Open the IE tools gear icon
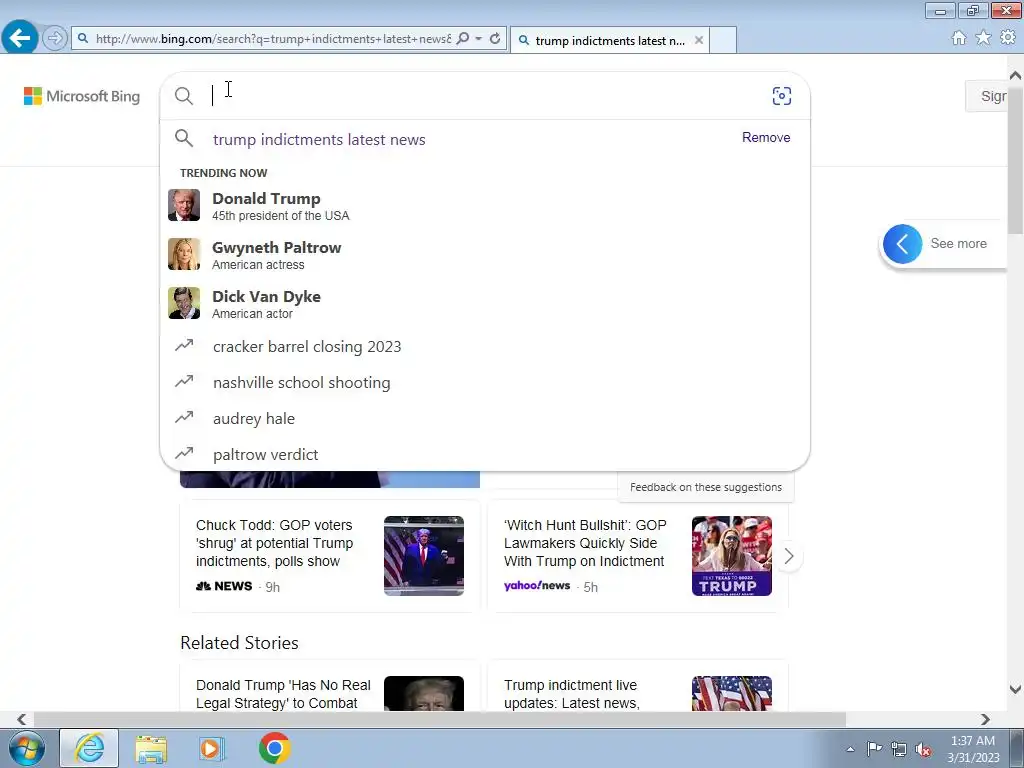 pos(1008,38)
